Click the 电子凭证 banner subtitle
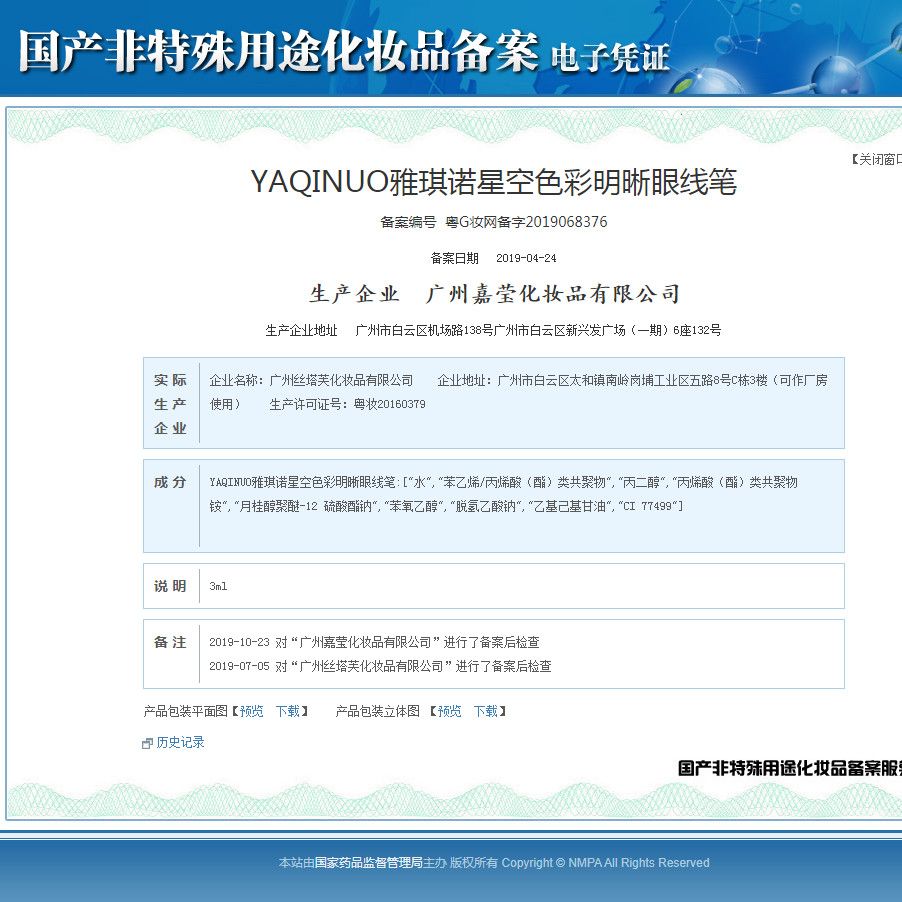This screenshot has width=902, height=902. [x=610, y=57]
